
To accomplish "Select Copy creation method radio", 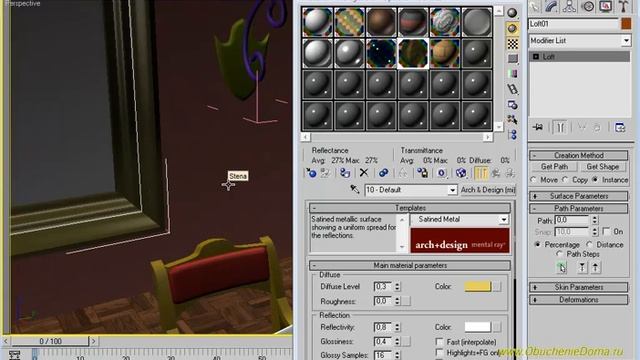I will click(x=565, y=180).
